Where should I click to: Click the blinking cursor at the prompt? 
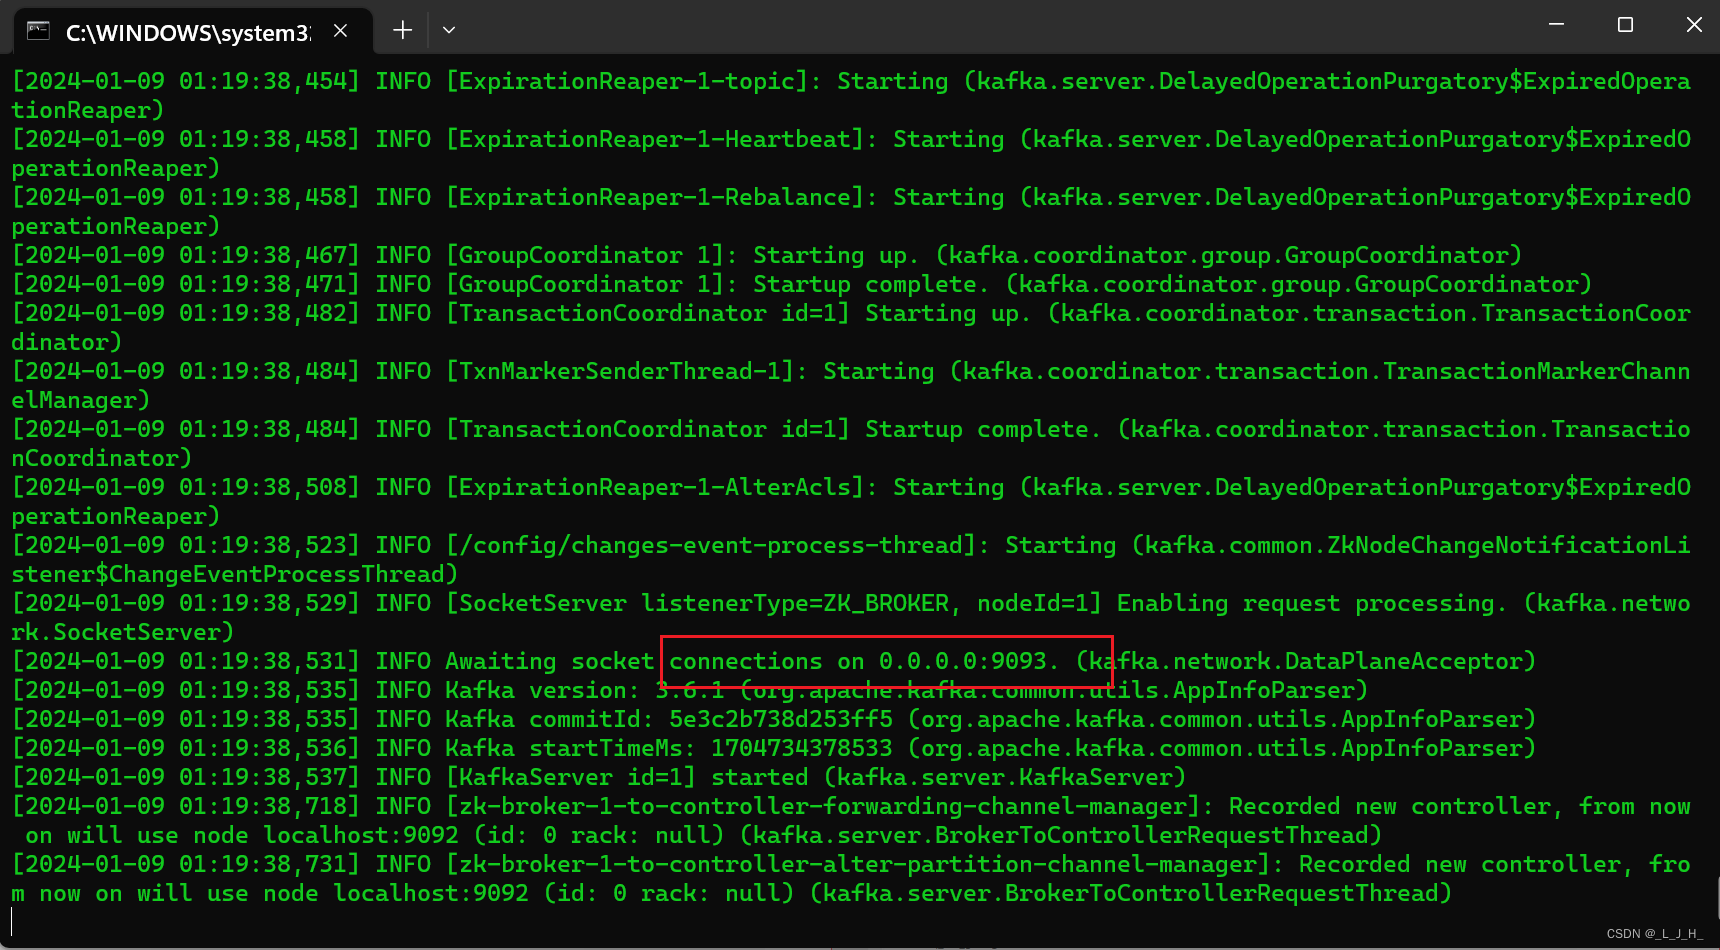[12, 921]
